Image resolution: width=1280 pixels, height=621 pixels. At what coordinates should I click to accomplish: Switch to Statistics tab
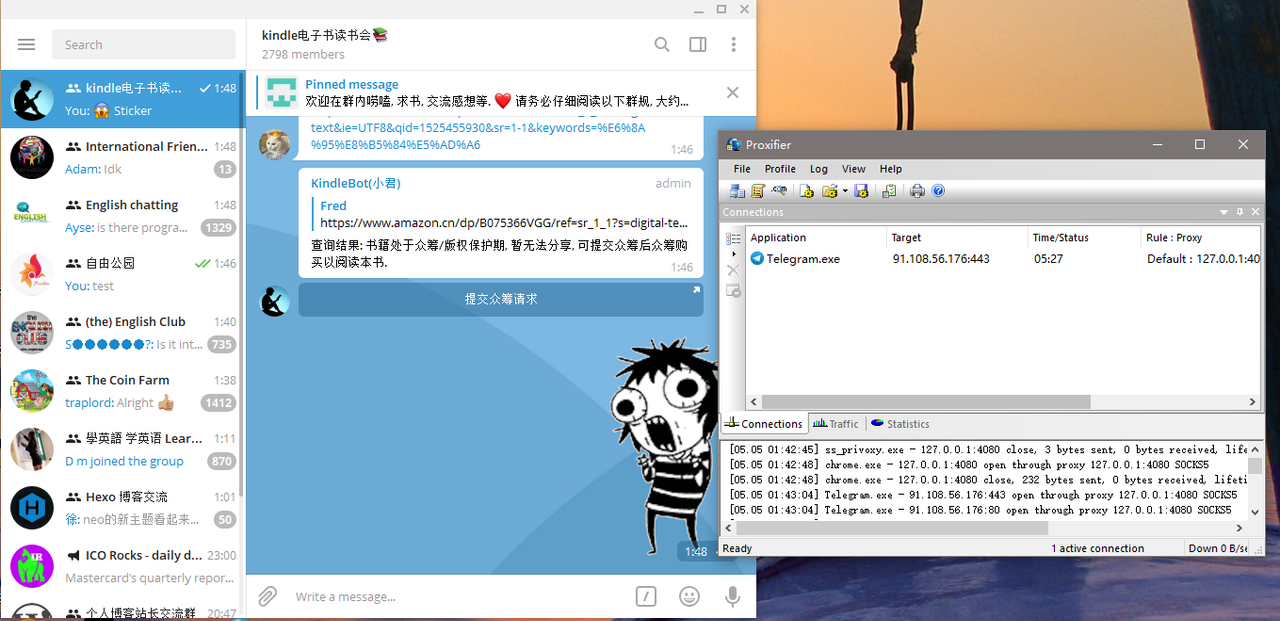(x=900, y=424)
